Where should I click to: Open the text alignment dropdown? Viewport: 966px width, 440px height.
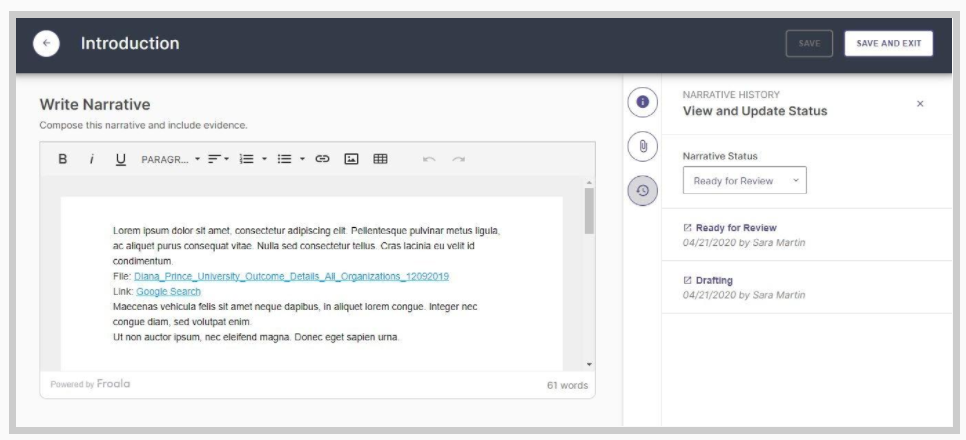click(218, 159)
